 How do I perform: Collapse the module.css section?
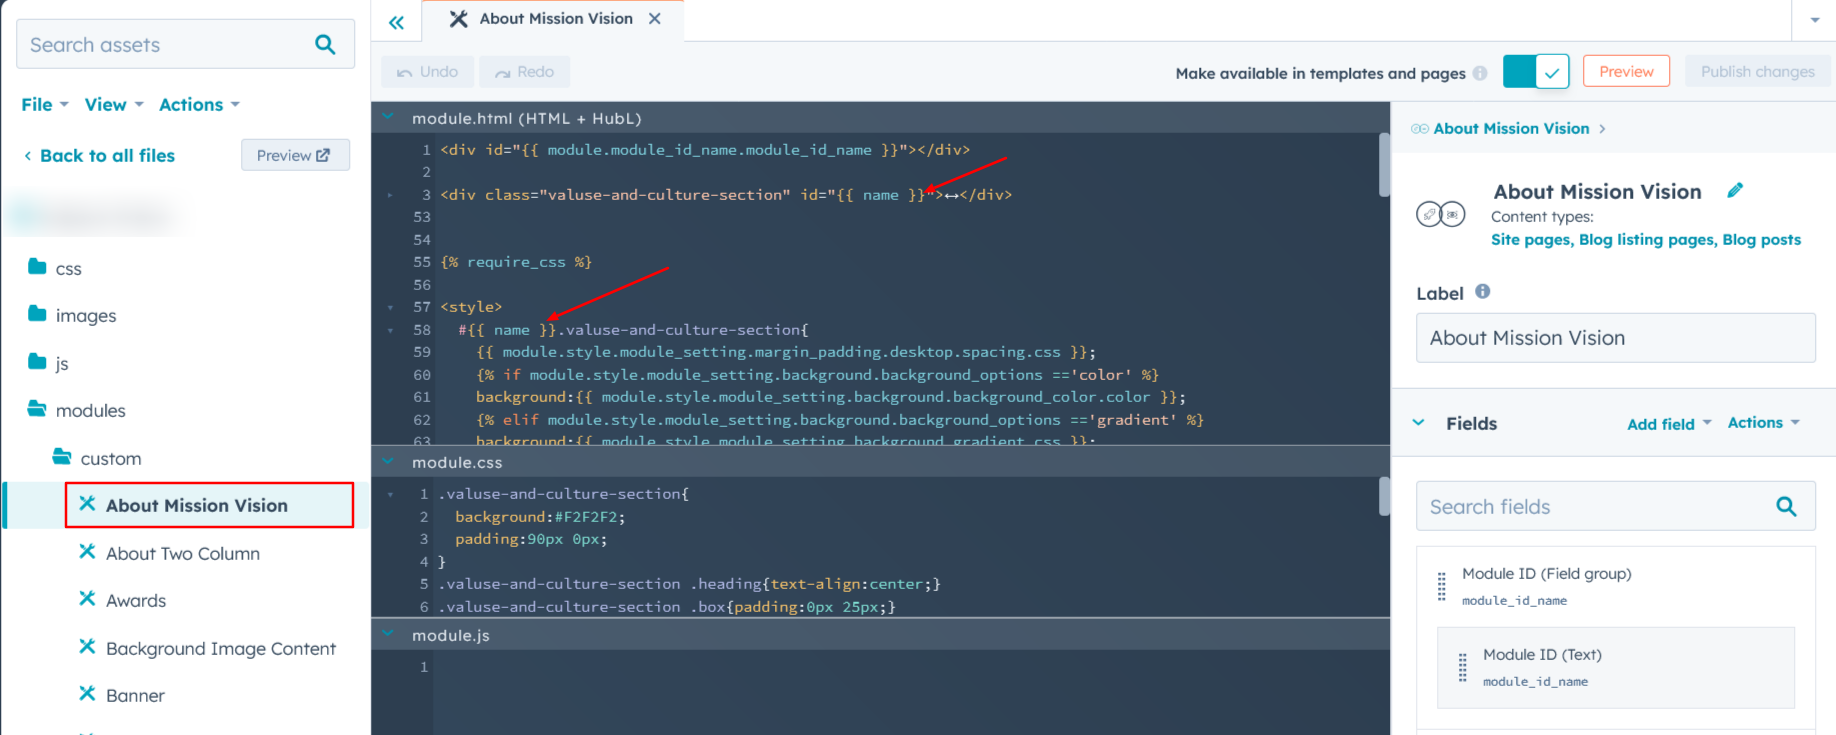tap(388, 462)
